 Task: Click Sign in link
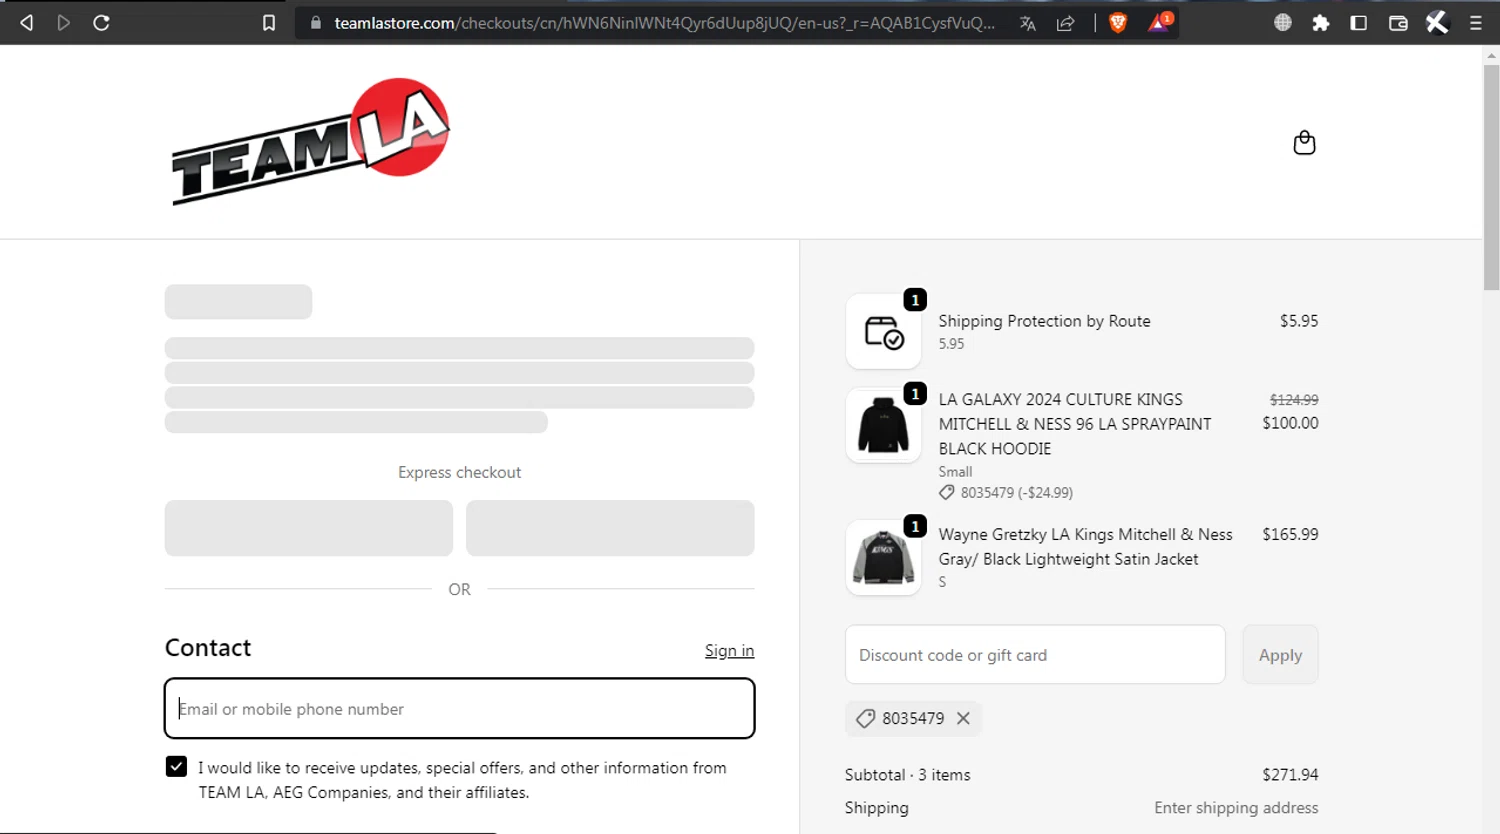[x=729, y=650]
